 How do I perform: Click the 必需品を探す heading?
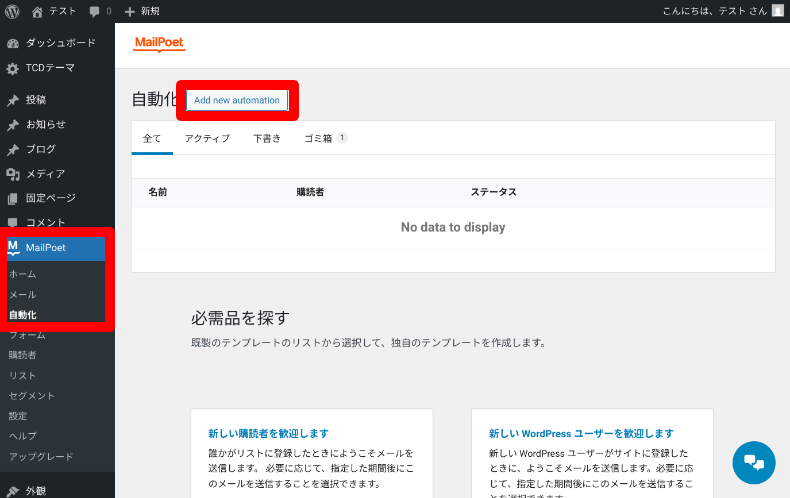click(240, 318)
